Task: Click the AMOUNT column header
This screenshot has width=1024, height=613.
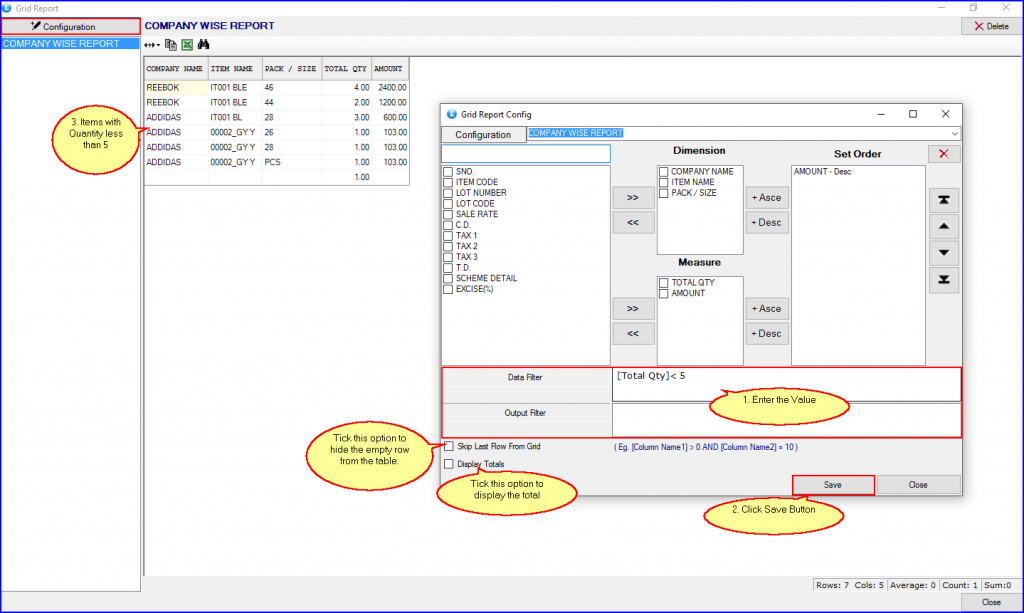Action: pos(390,69)
